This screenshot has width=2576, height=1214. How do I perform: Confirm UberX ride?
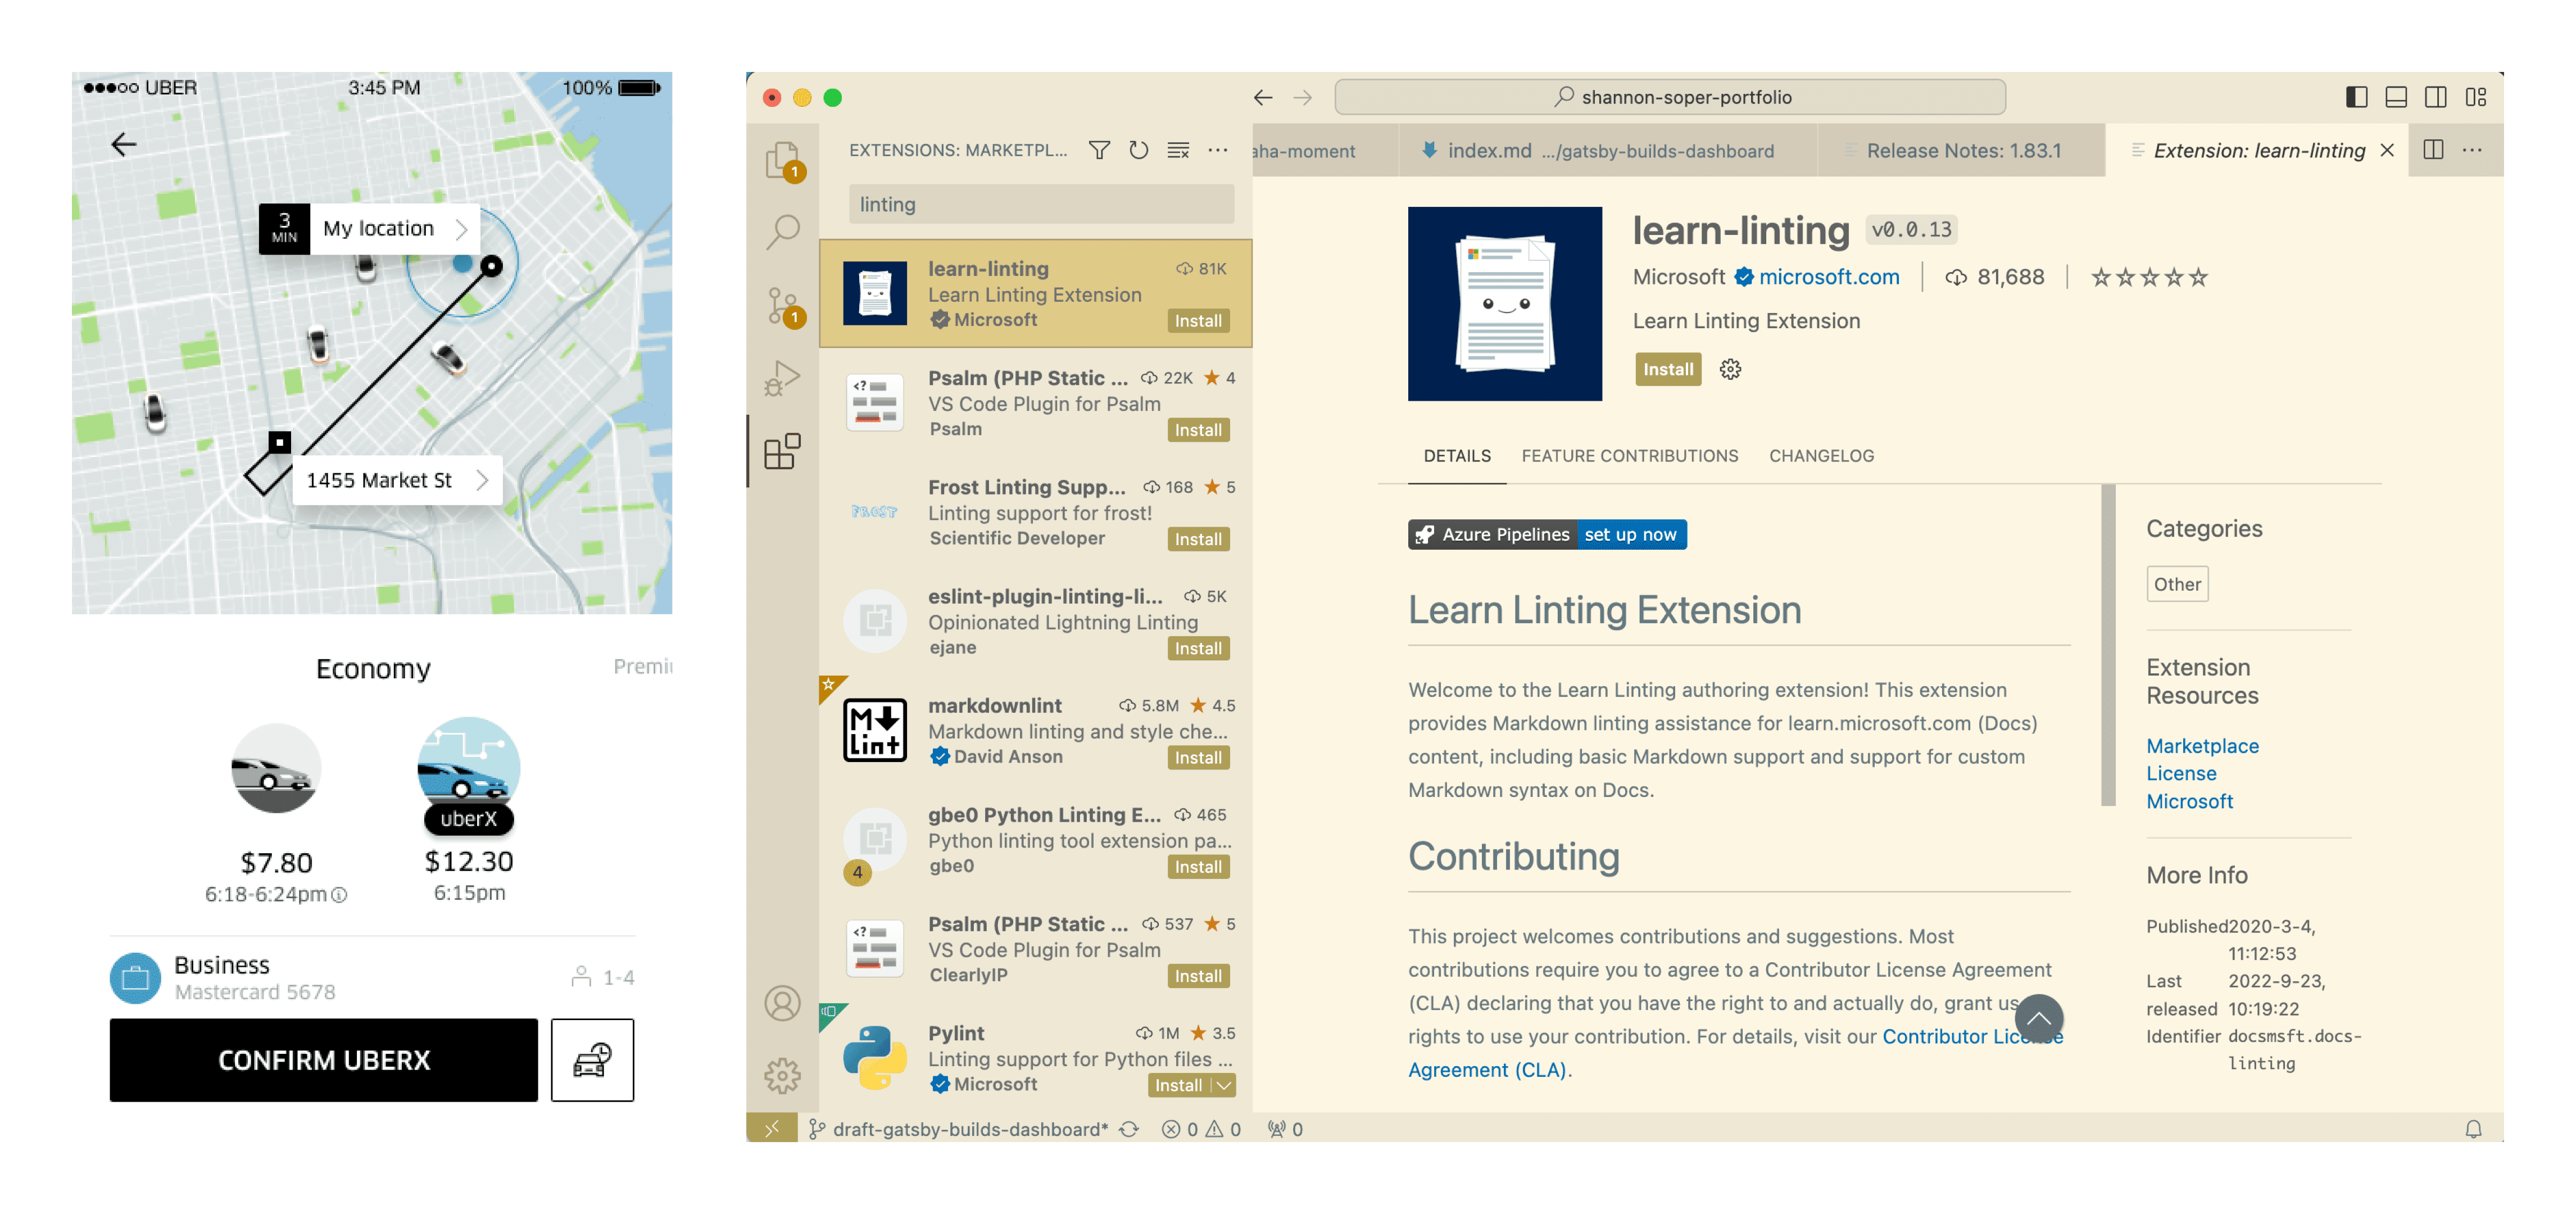tap(323, 1059)
